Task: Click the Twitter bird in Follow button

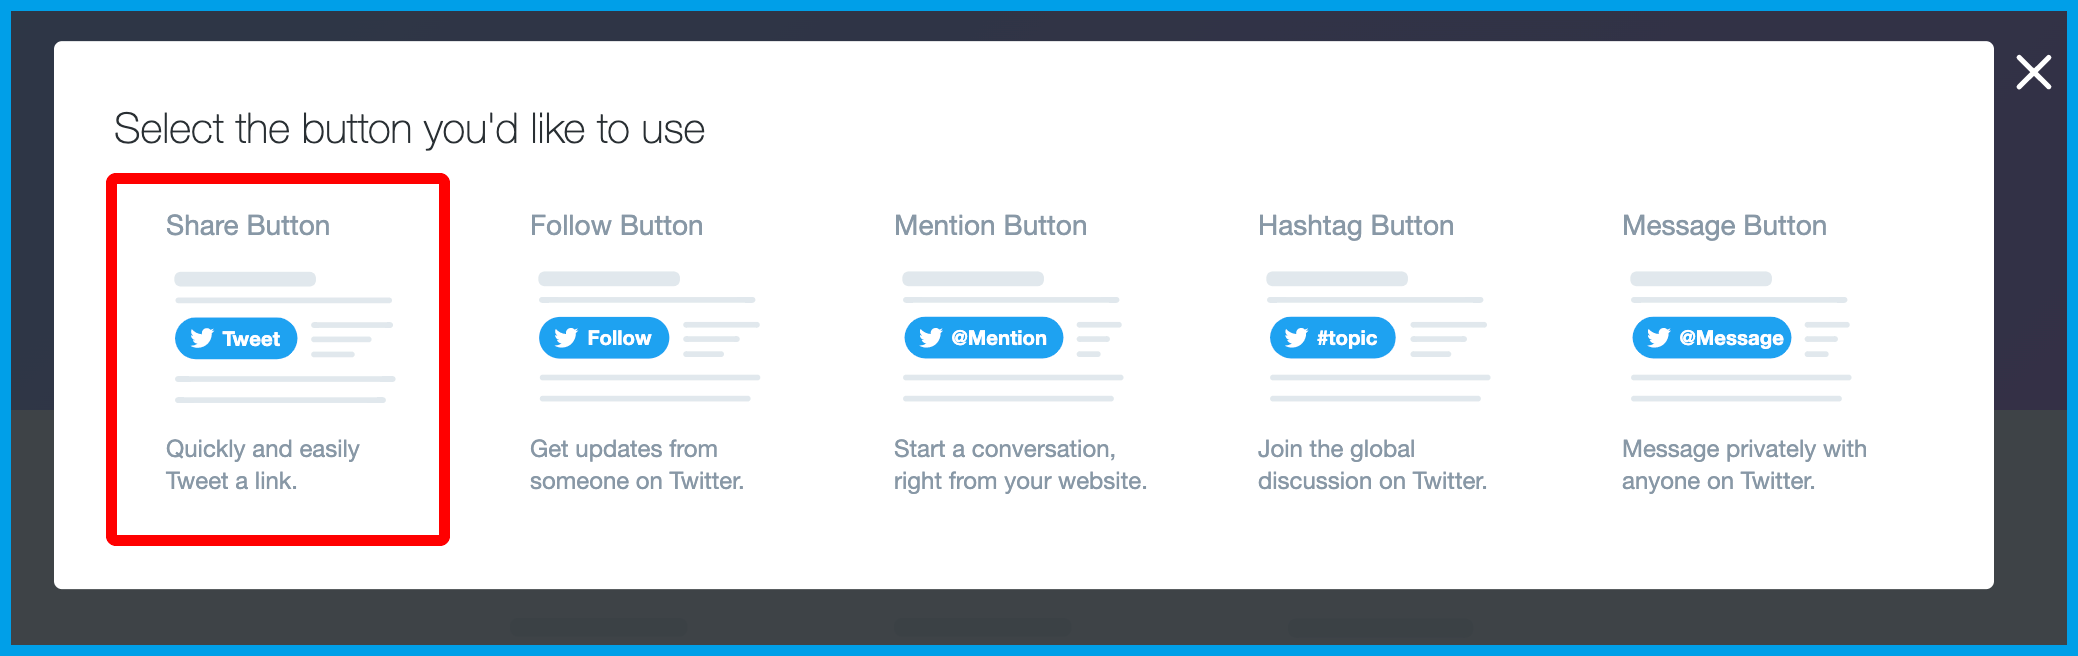Action: (x=566, y=338)
